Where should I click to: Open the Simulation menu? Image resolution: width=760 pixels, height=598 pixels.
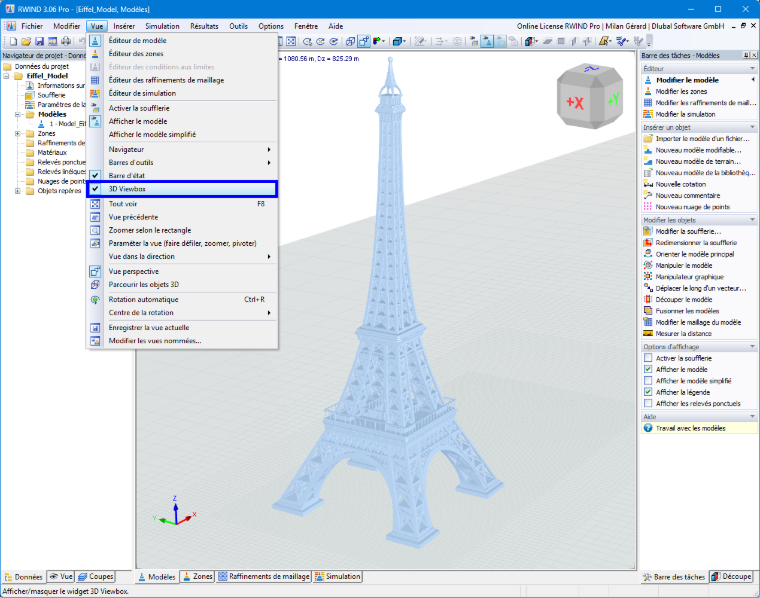[162, 26]
